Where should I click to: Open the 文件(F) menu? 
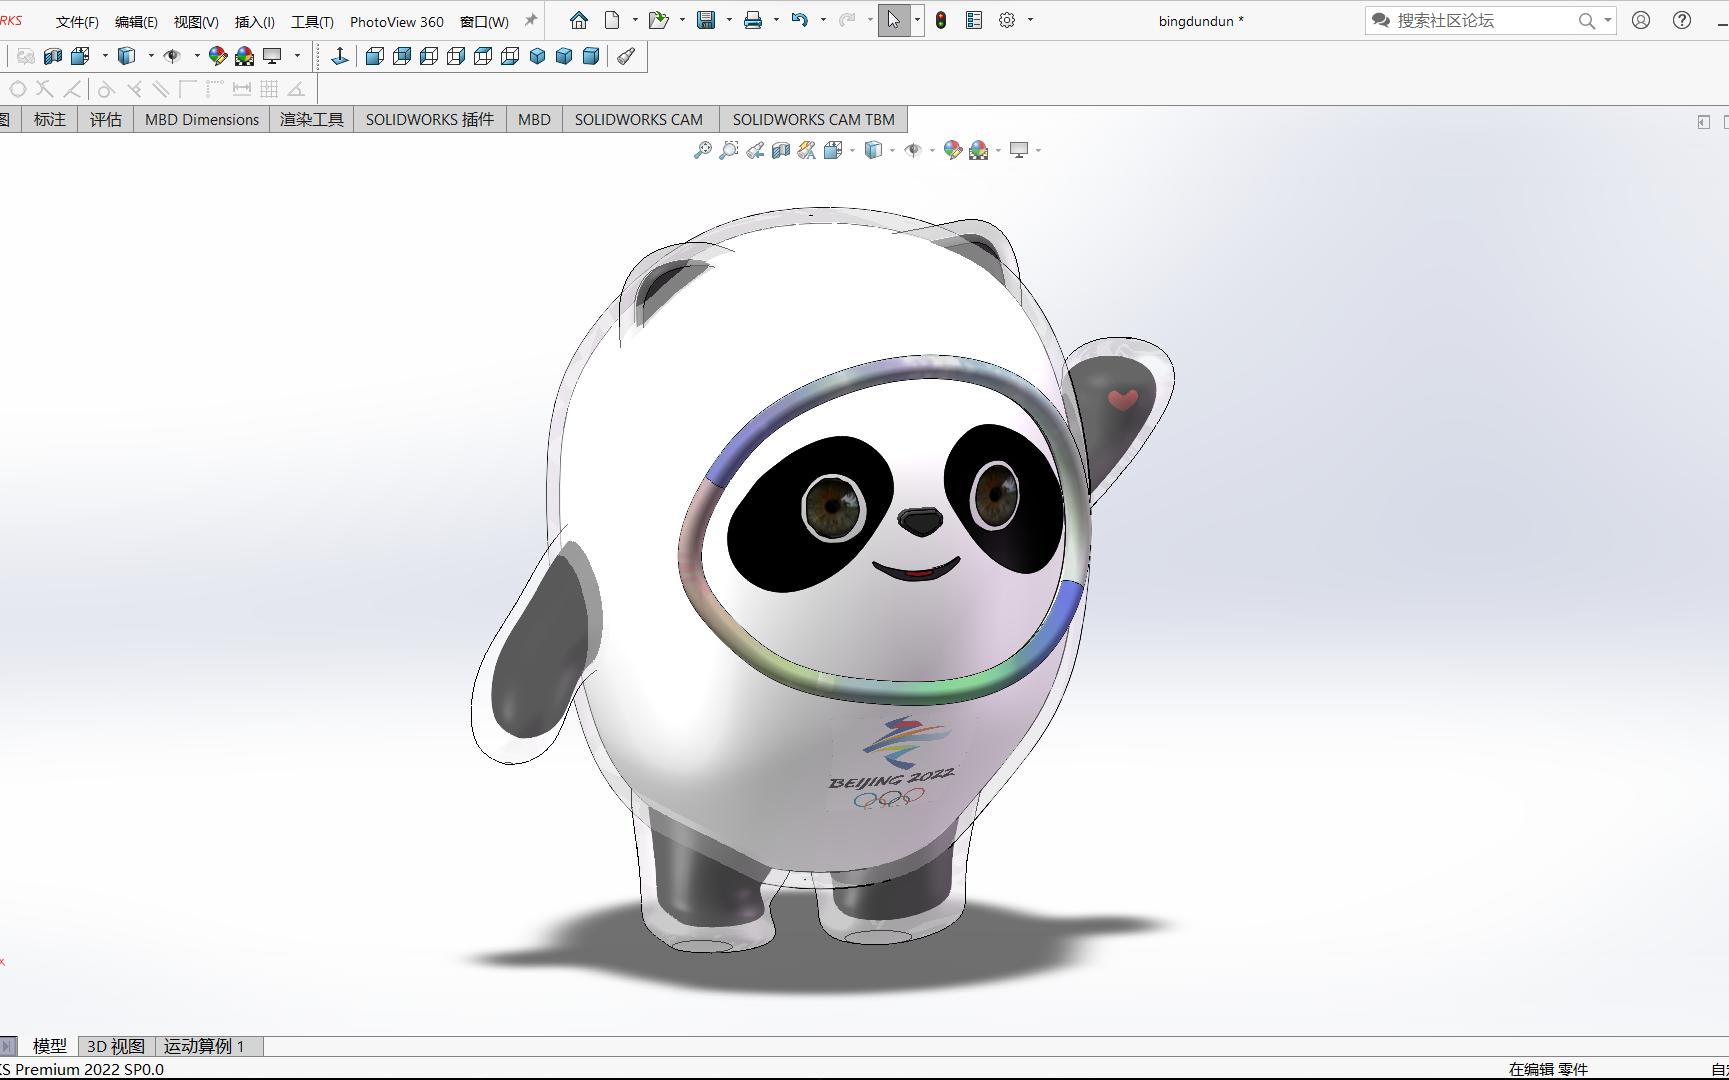(x=77, y=21)
